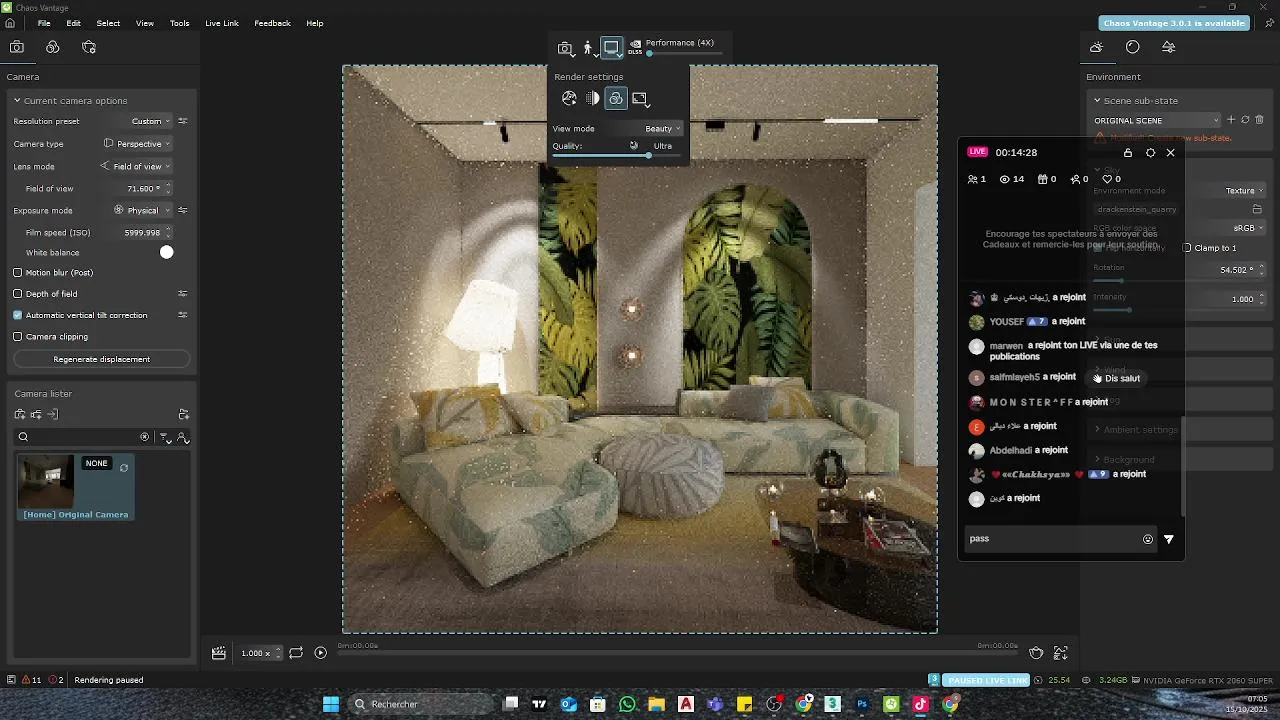Screen dimensions: 1280x720
Task: Open View mode Beauty dropdown
Action: tap(663, 128)
